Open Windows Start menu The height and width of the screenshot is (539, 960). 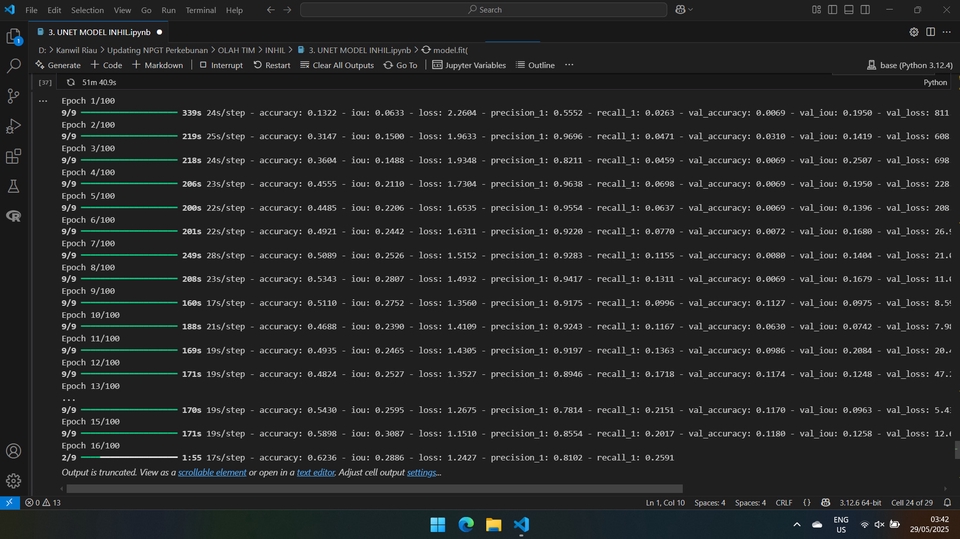click(x=438, y=524)
